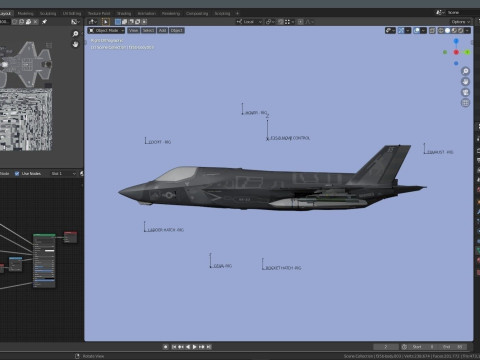
Task: Open the Local transform orientation dropdown
Action: pyautogui.click(x=249, y=22)
